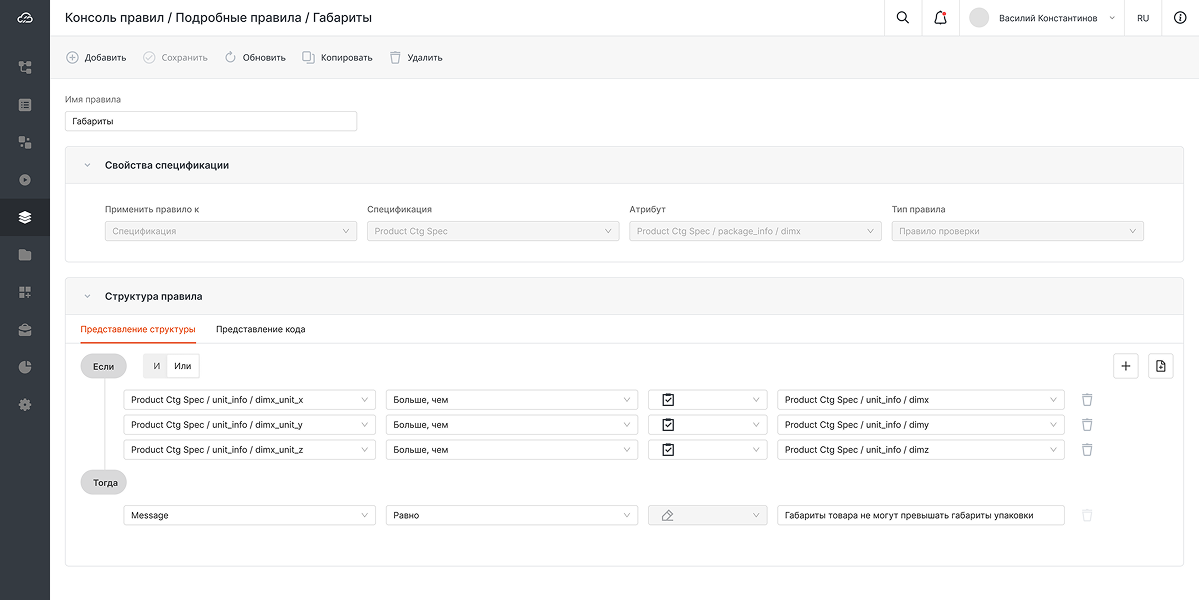
Task: Select the Представление структуры tab
Action: coord(138,329)
